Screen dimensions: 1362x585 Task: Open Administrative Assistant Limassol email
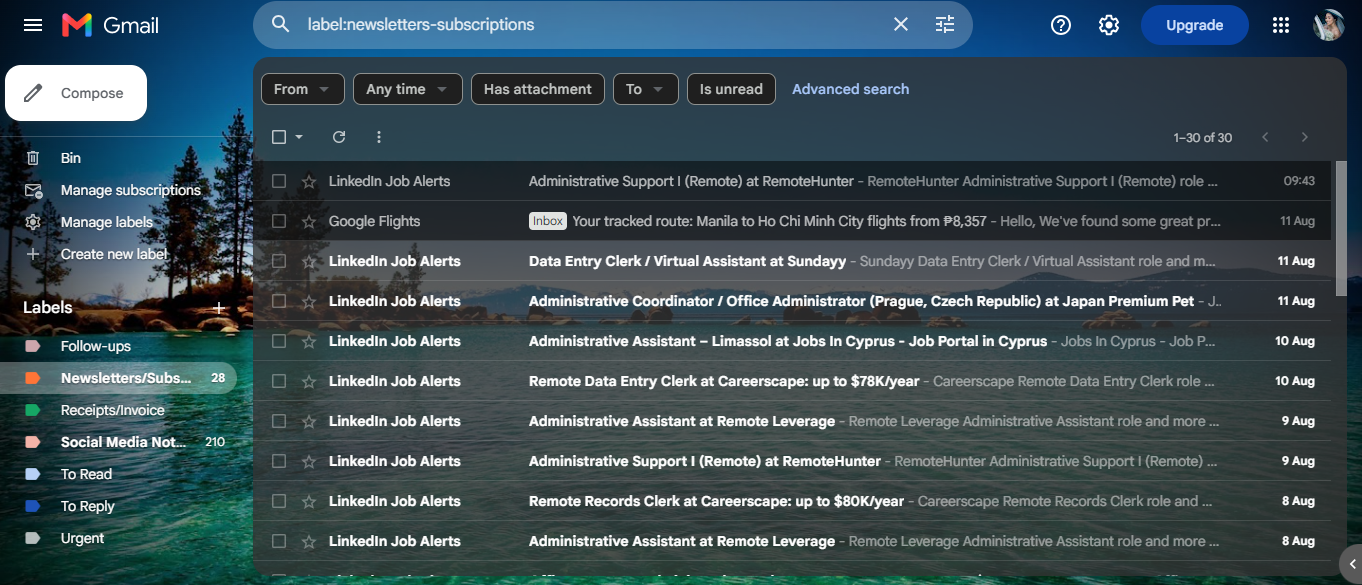(792, 341)
